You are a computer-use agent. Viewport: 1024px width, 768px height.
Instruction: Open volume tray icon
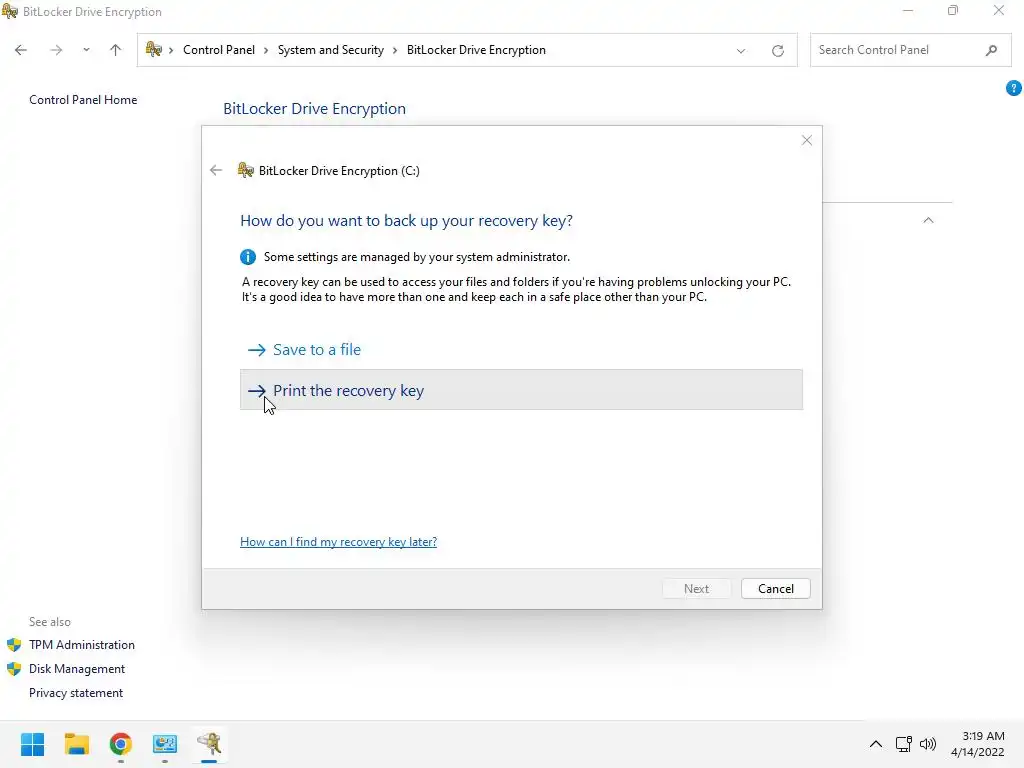click(927, 744)
